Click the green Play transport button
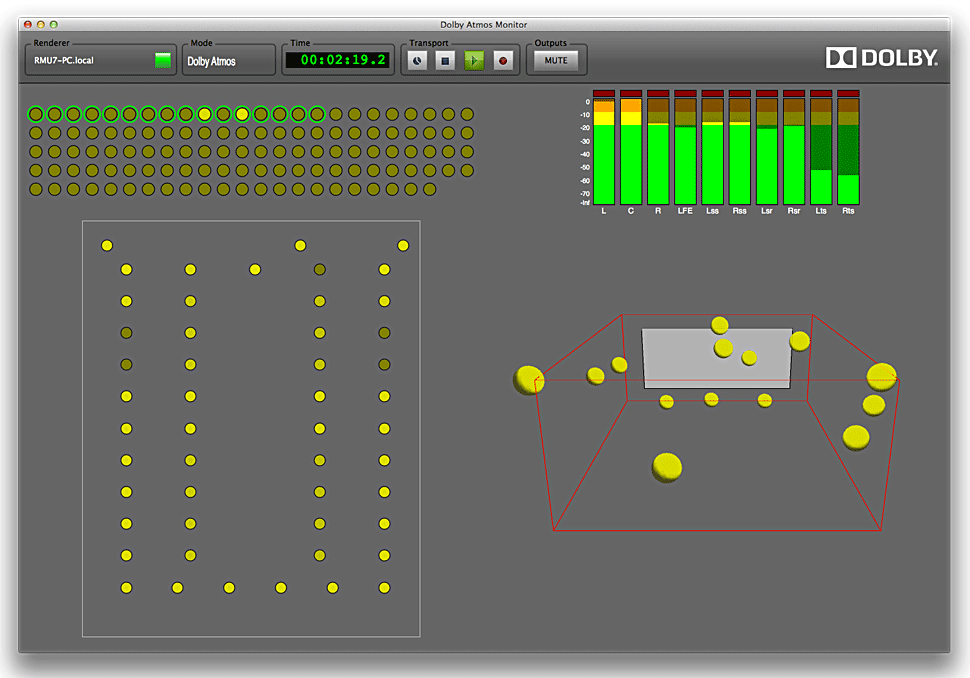Viewport: 970px width, 678px height. click(x=474, y=61)
